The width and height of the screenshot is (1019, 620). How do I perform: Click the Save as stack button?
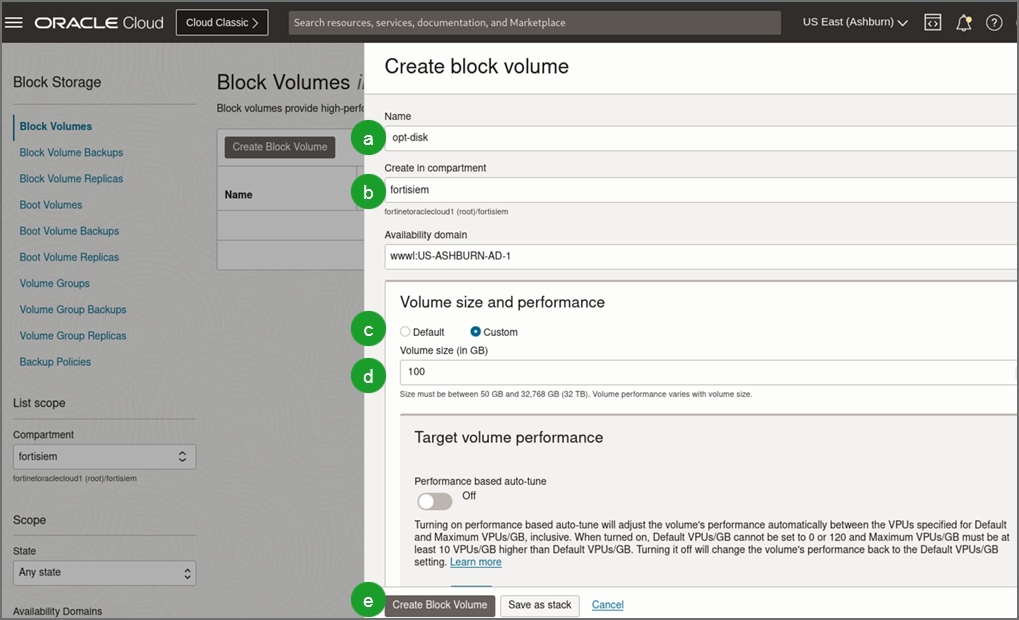(539, 604)
